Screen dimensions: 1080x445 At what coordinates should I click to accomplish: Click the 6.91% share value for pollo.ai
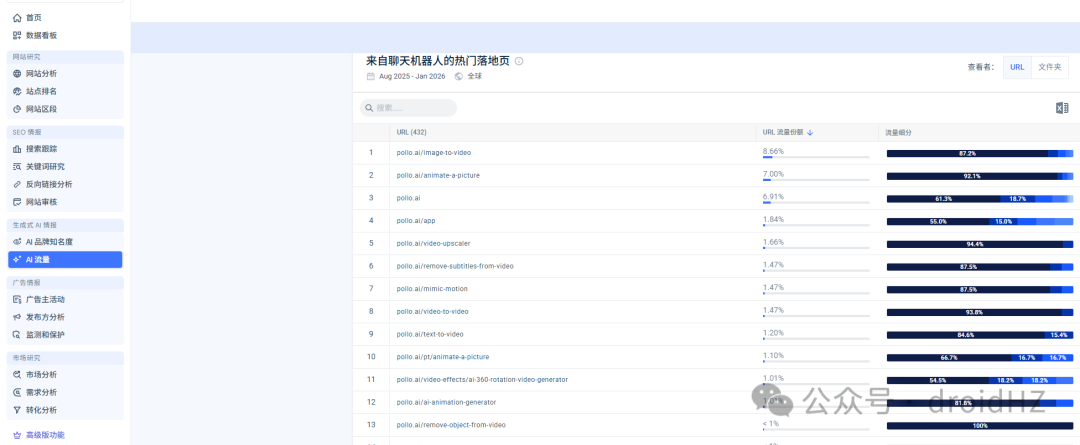773,196
